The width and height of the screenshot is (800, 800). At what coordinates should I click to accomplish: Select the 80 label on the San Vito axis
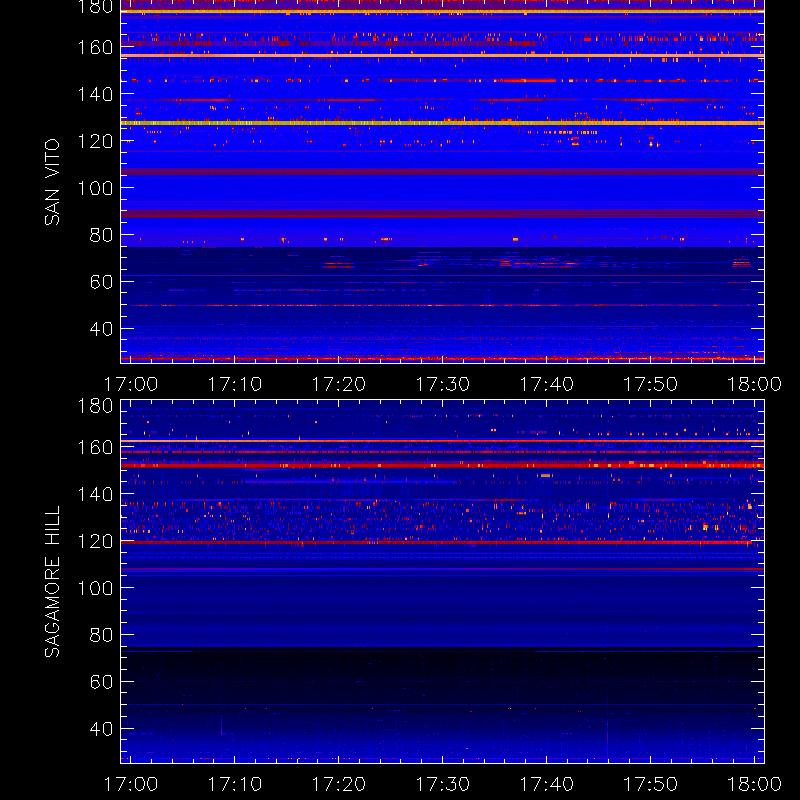coord(101,235)
